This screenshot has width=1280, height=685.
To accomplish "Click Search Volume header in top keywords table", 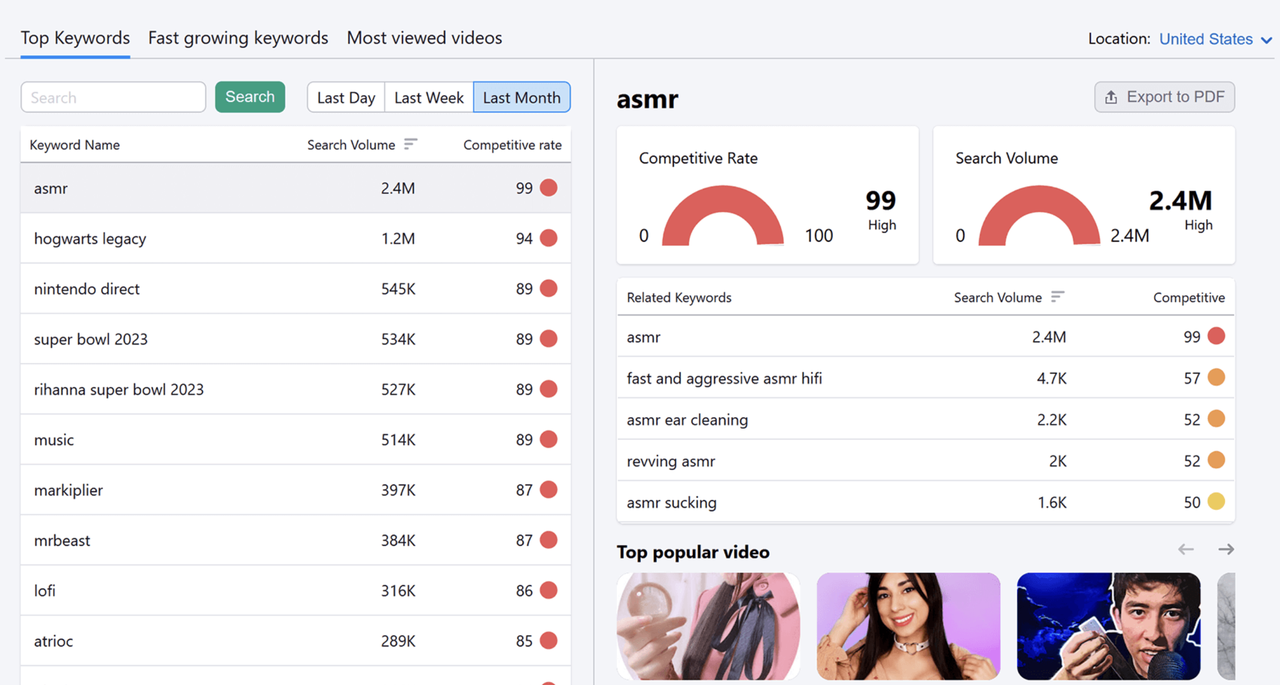I will [351, 145].
